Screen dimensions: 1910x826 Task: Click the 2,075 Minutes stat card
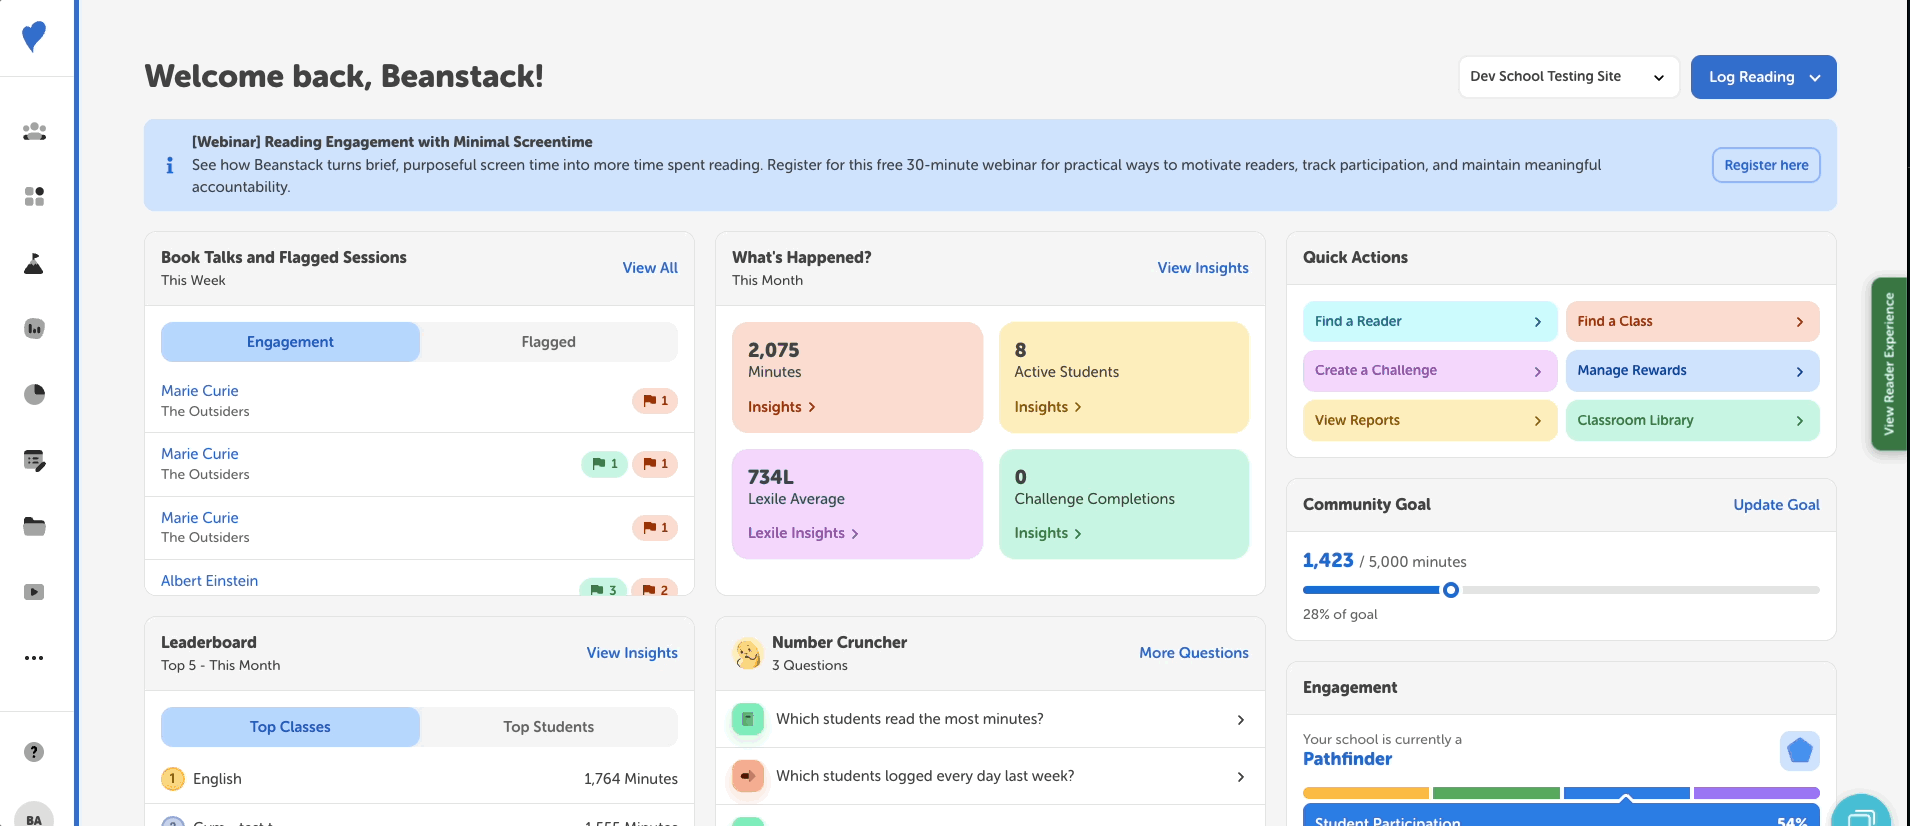(x=857, y=377)
